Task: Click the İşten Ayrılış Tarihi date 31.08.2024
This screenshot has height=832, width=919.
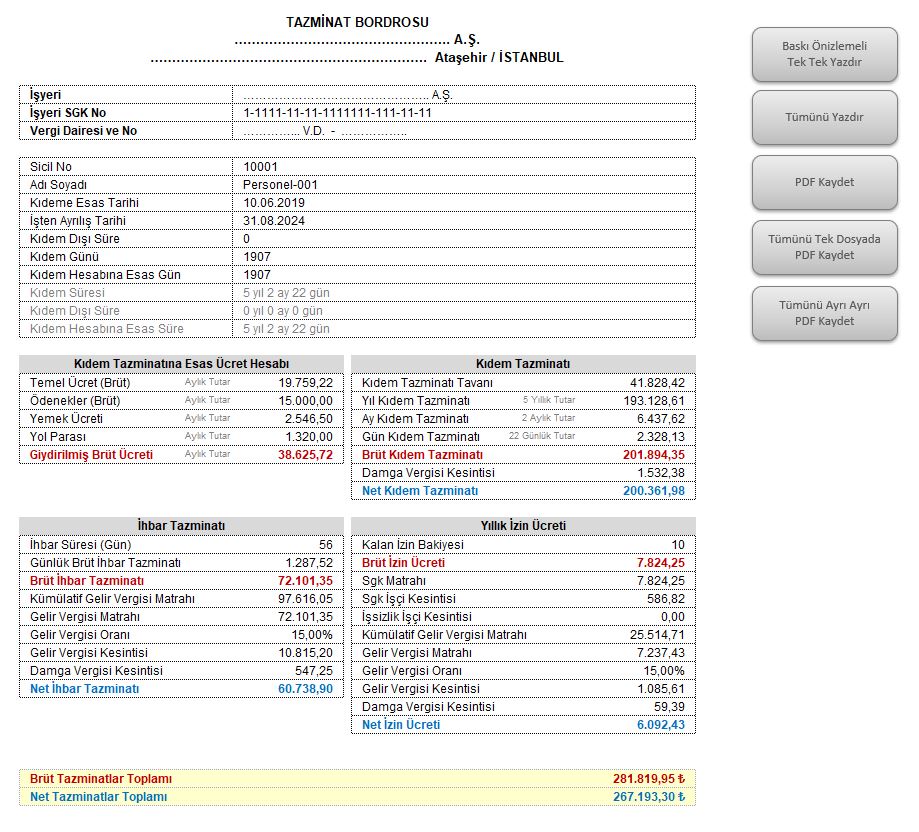Action: (x=274, y=221)
